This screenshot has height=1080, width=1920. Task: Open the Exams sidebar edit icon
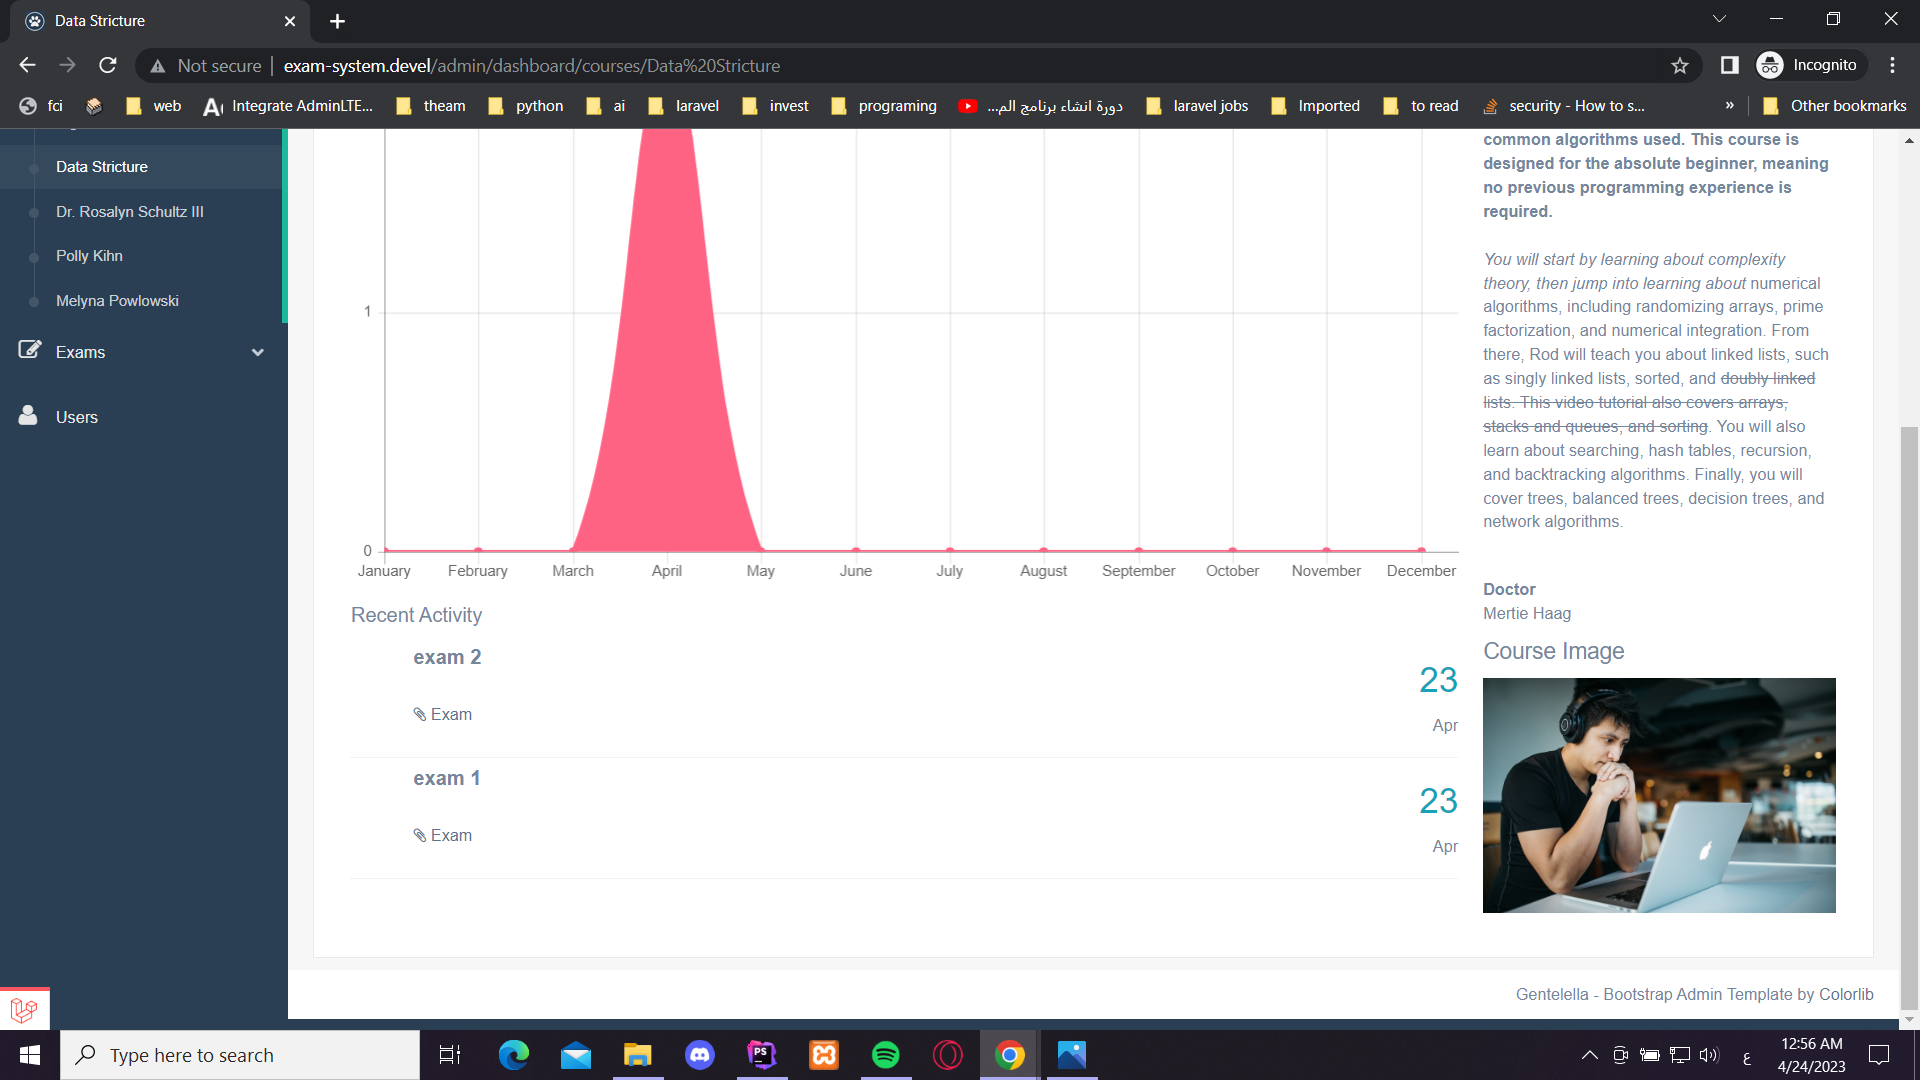pyautogui.click(x=30, y=350)
